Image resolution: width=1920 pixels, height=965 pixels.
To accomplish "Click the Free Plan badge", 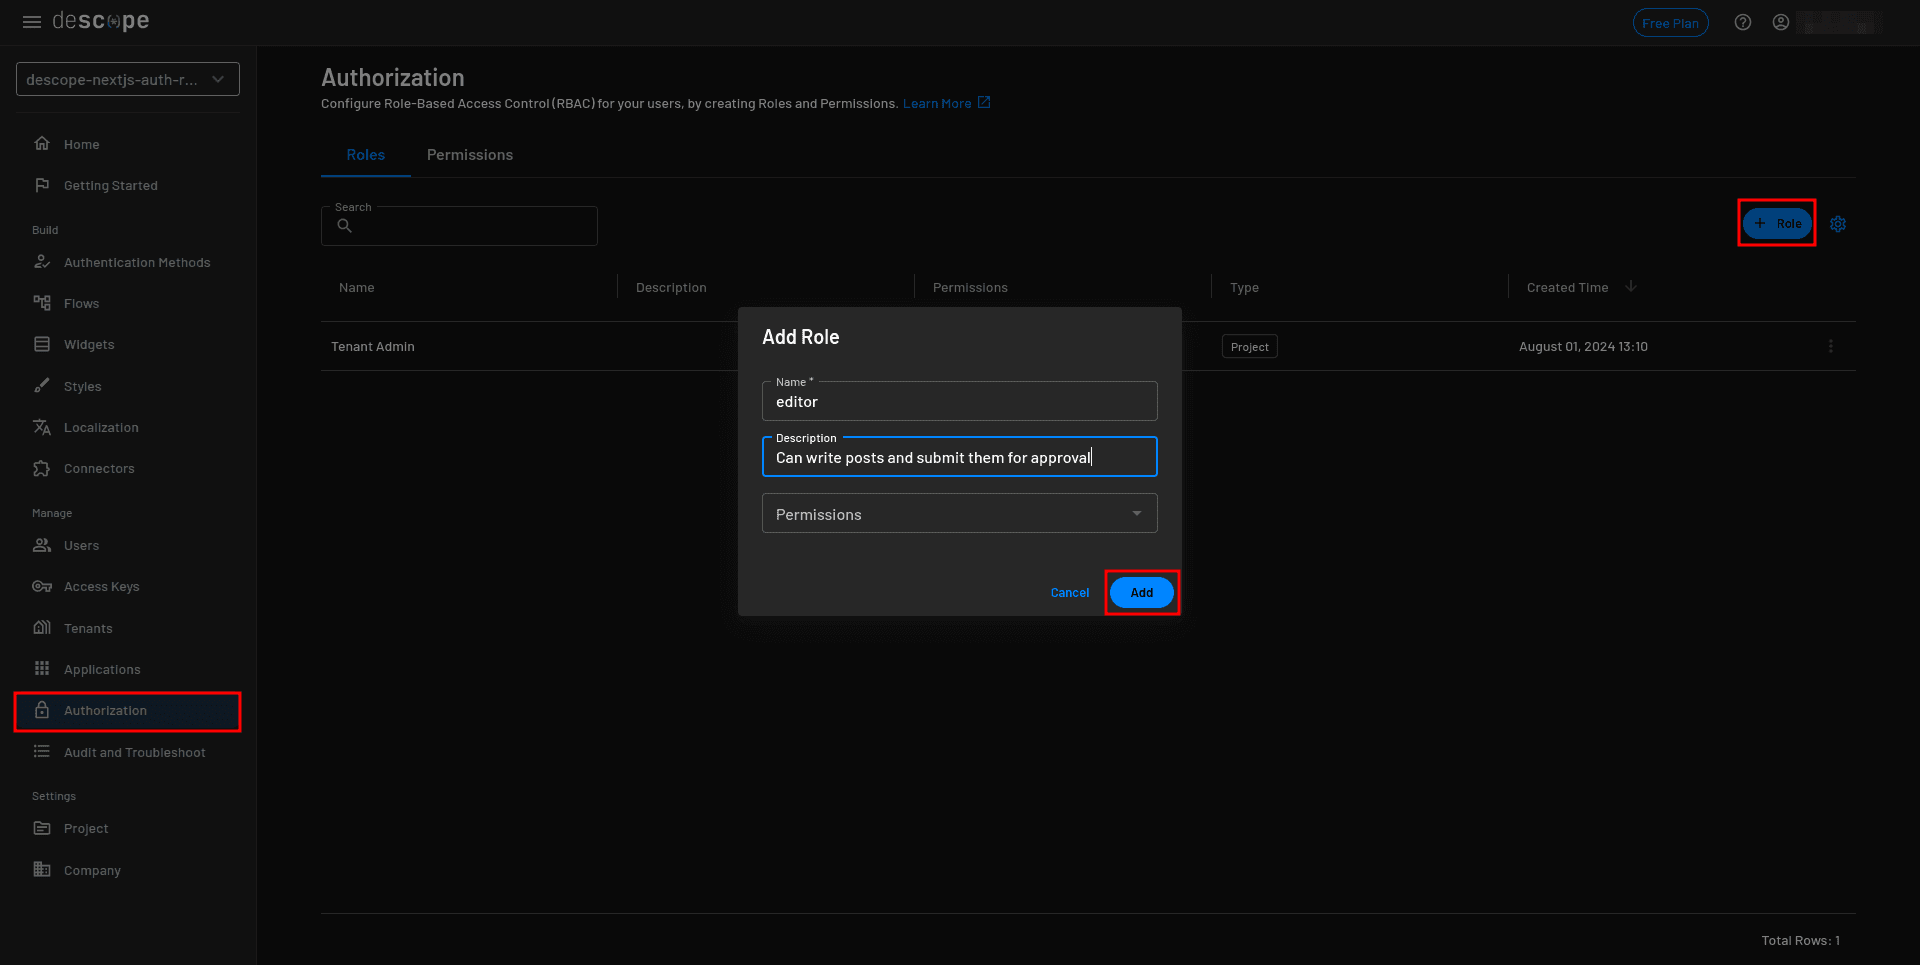I will pos(1670,23).
